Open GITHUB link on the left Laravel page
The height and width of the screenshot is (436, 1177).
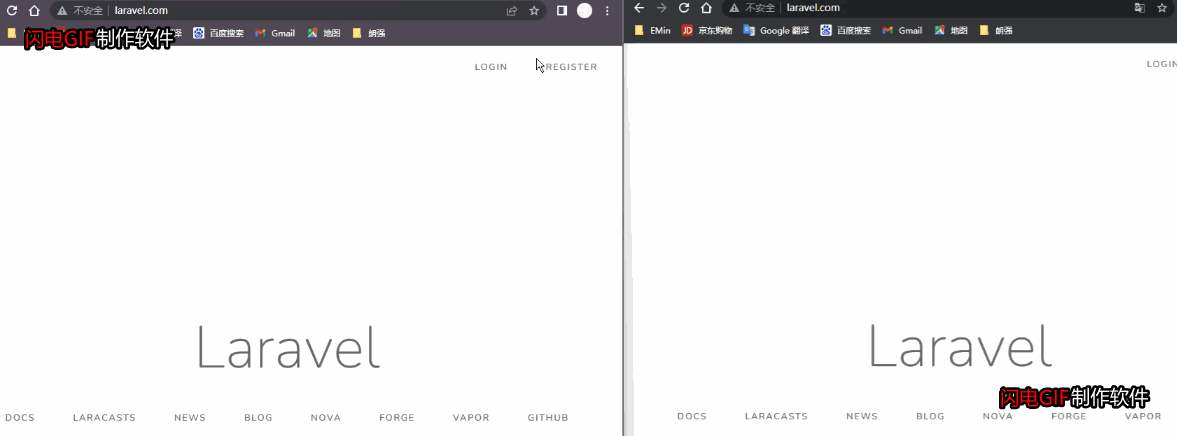(x=548, y=417)
